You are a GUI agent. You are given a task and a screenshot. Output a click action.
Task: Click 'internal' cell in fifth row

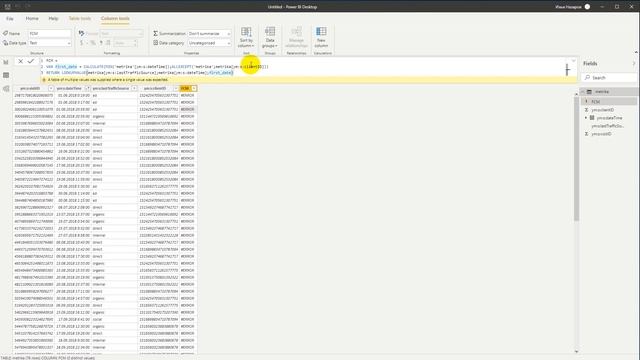pyautogui.click(x=114, y=123)
